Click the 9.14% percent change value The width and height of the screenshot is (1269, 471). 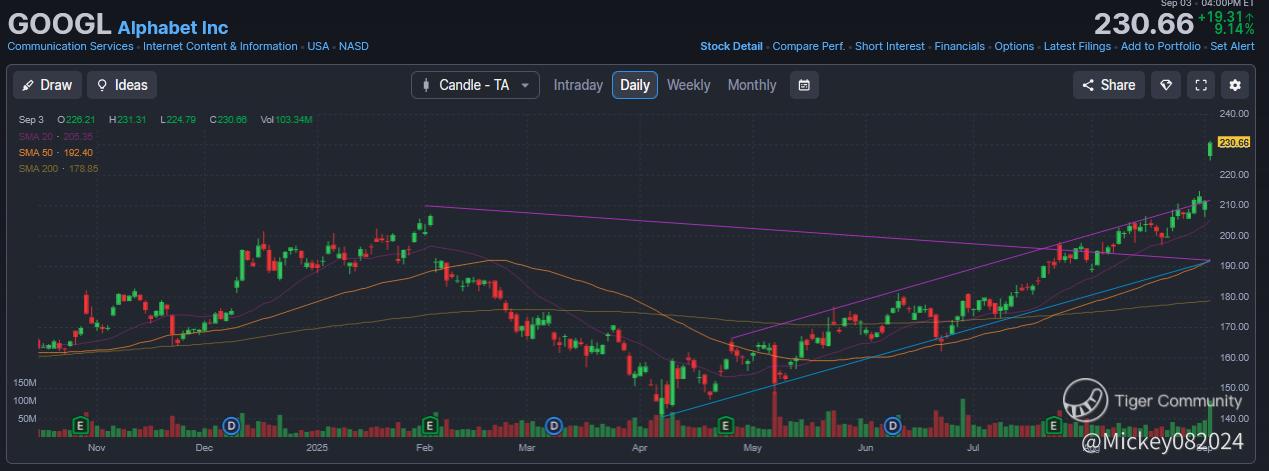[x=1234, y=30]
